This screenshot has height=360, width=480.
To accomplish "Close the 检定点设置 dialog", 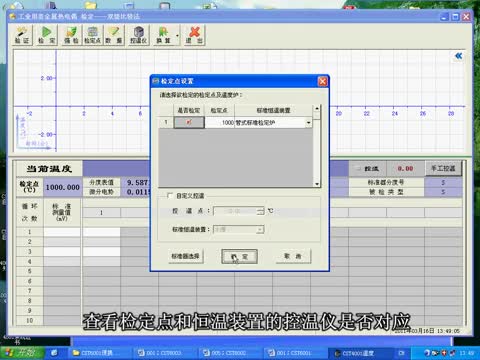I will tap(322, 81).
